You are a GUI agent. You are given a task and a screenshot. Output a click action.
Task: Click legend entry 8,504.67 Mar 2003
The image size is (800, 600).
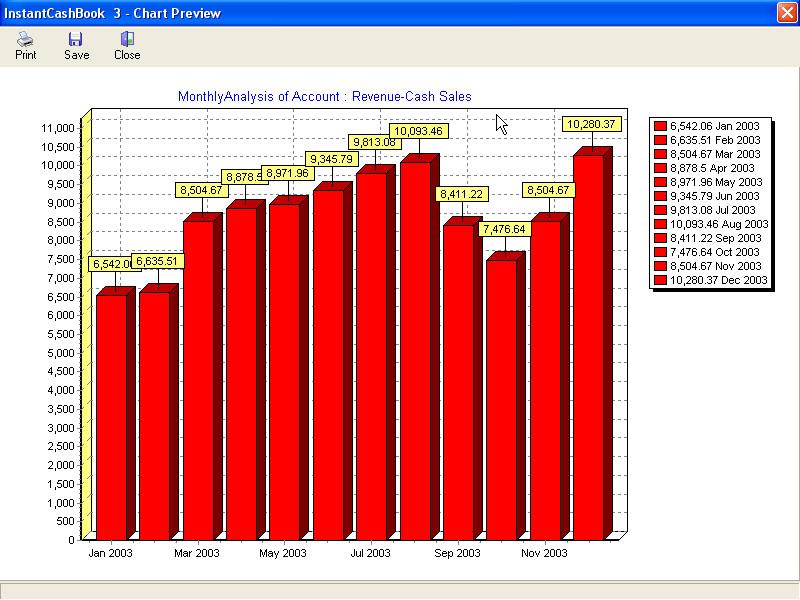click(715, 154)
